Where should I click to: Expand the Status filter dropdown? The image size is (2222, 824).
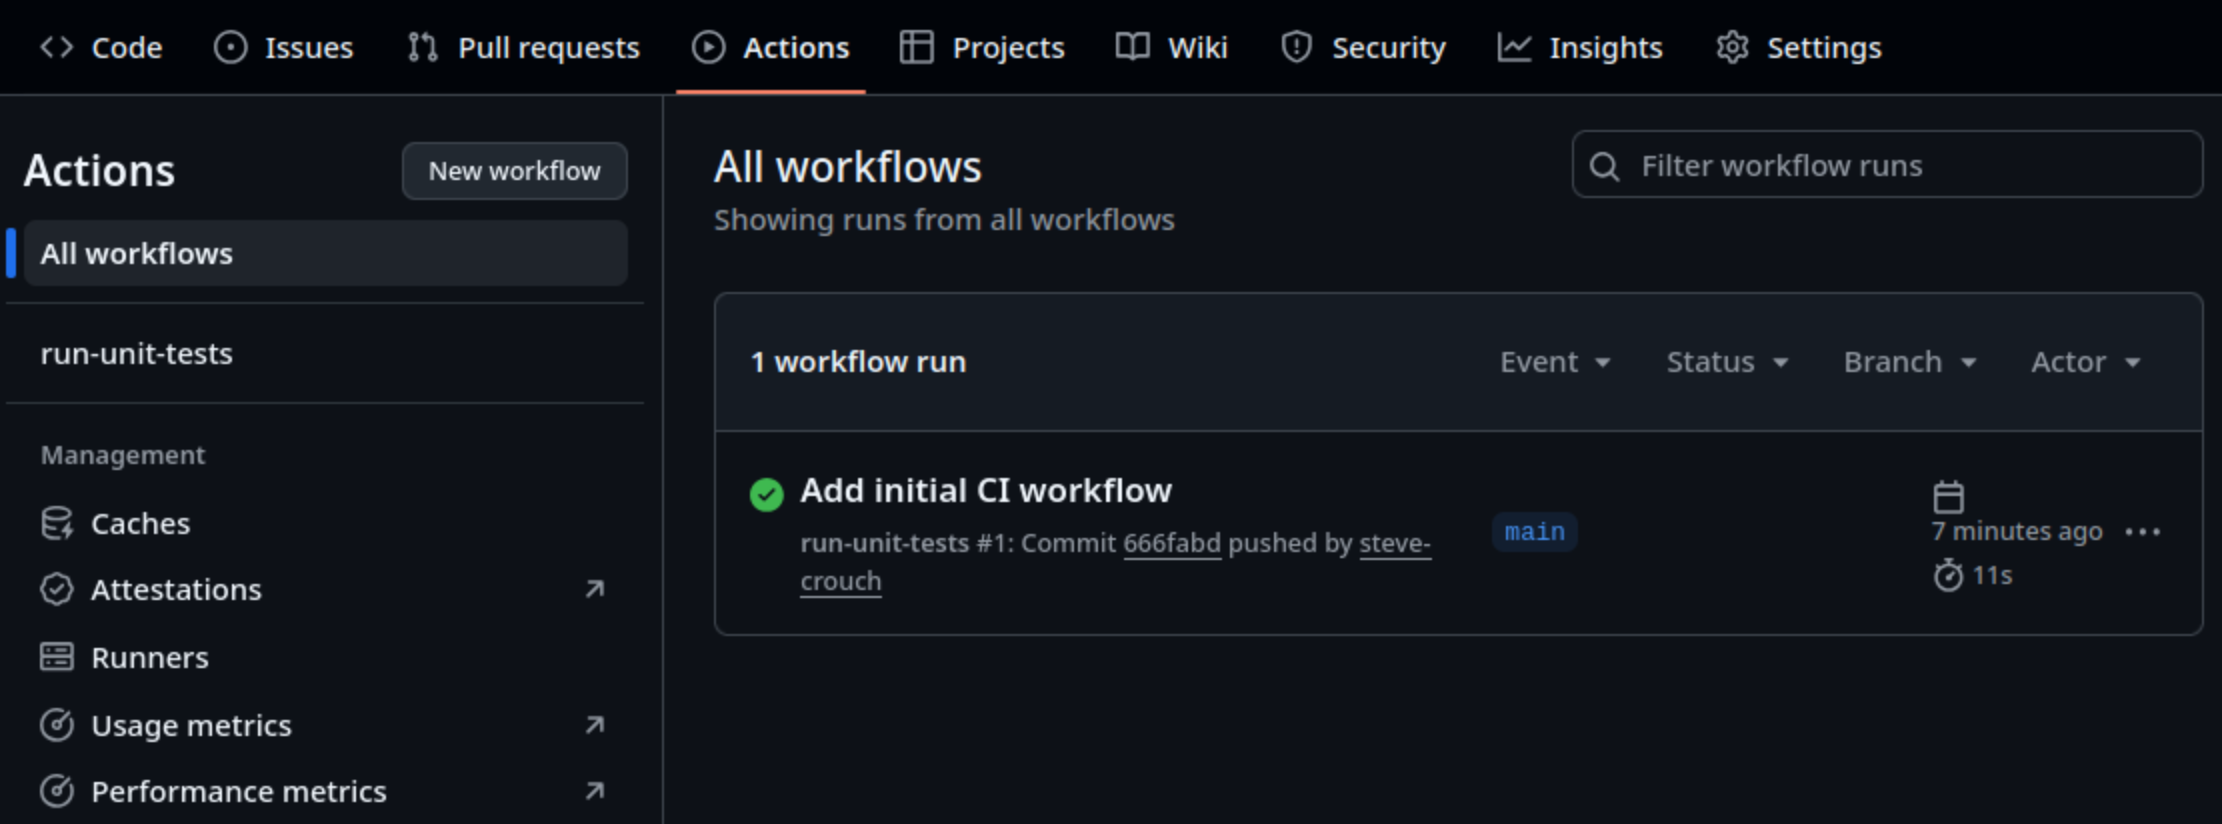(1727, 362)
